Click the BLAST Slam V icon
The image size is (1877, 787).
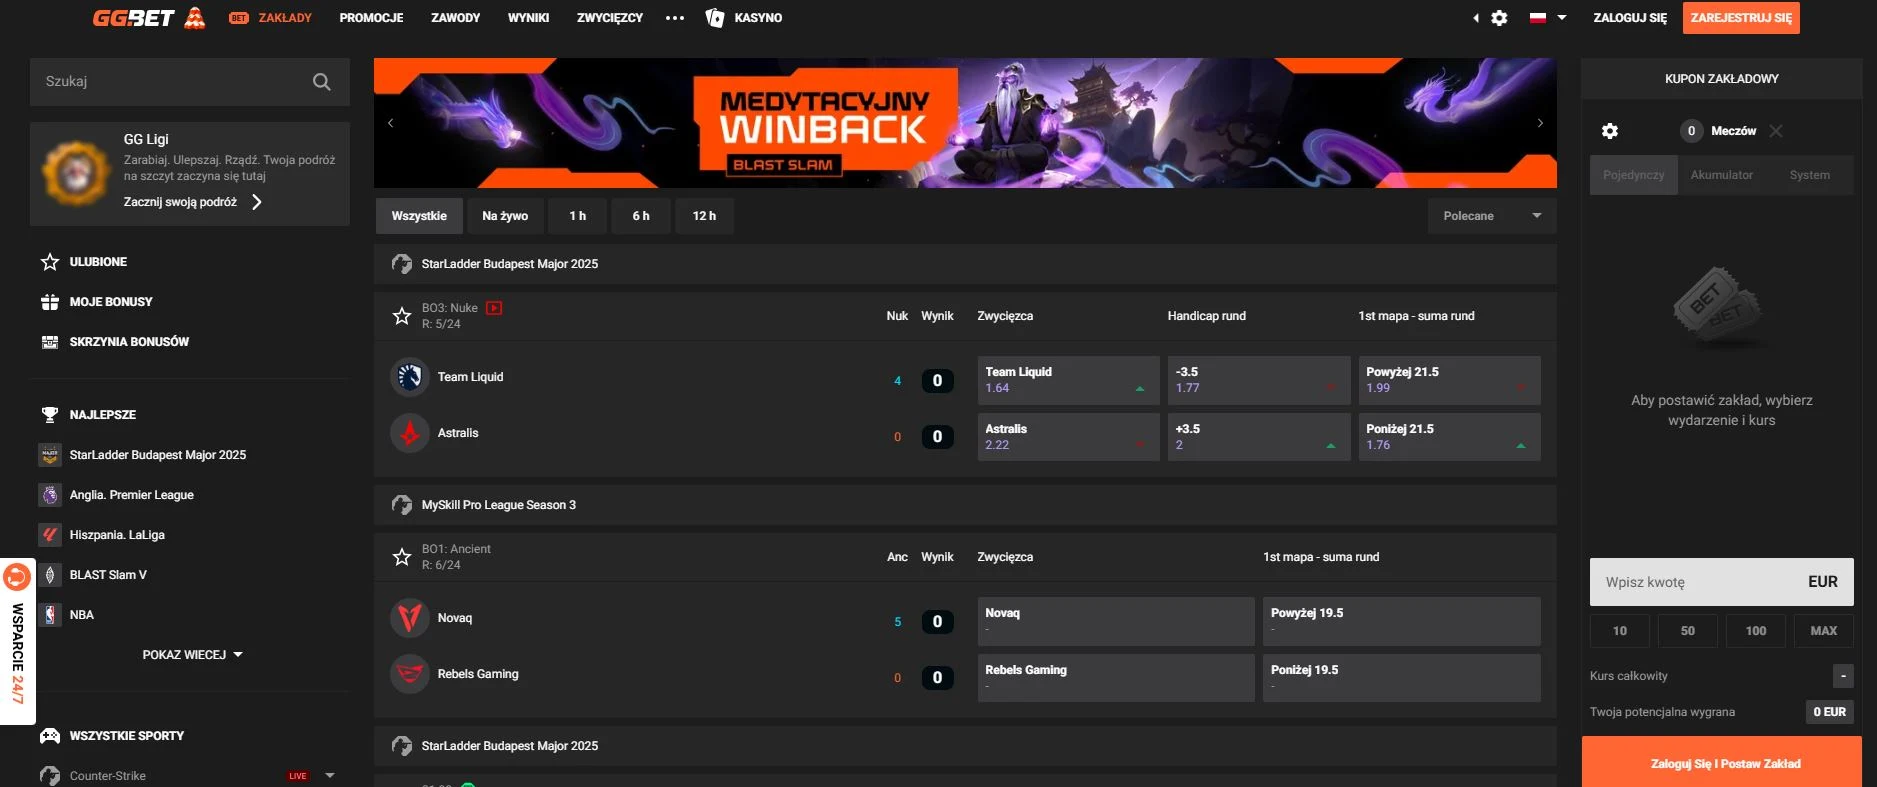click(x=50, y=575)
